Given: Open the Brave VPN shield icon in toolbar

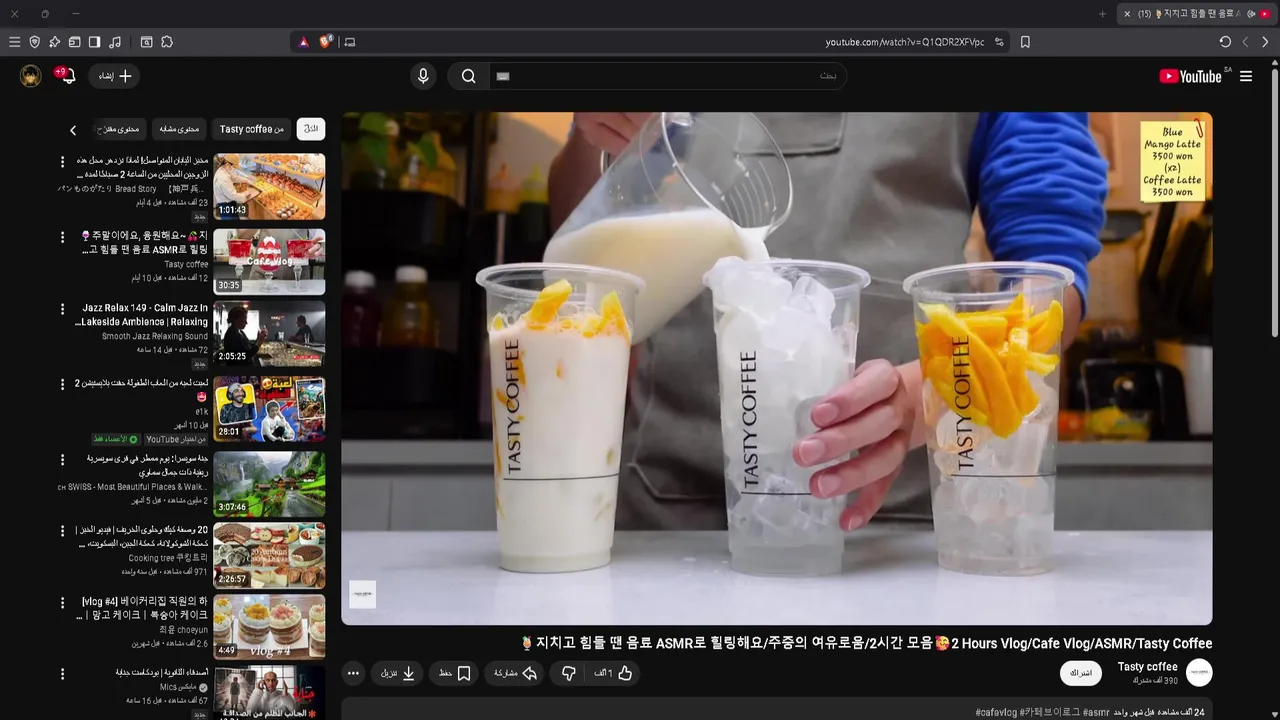Looking at the screenshot, I should click(34, 42).
